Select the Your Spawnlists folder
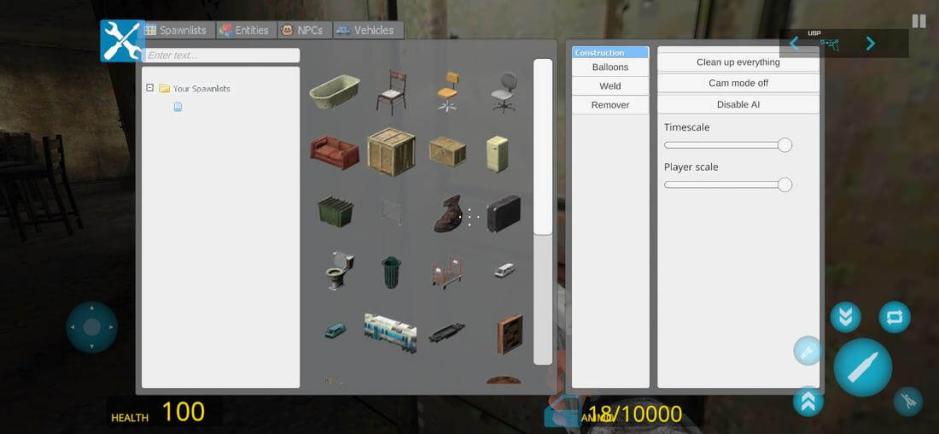Viewport: 939px width, 434px height. [x=195, y=89]
